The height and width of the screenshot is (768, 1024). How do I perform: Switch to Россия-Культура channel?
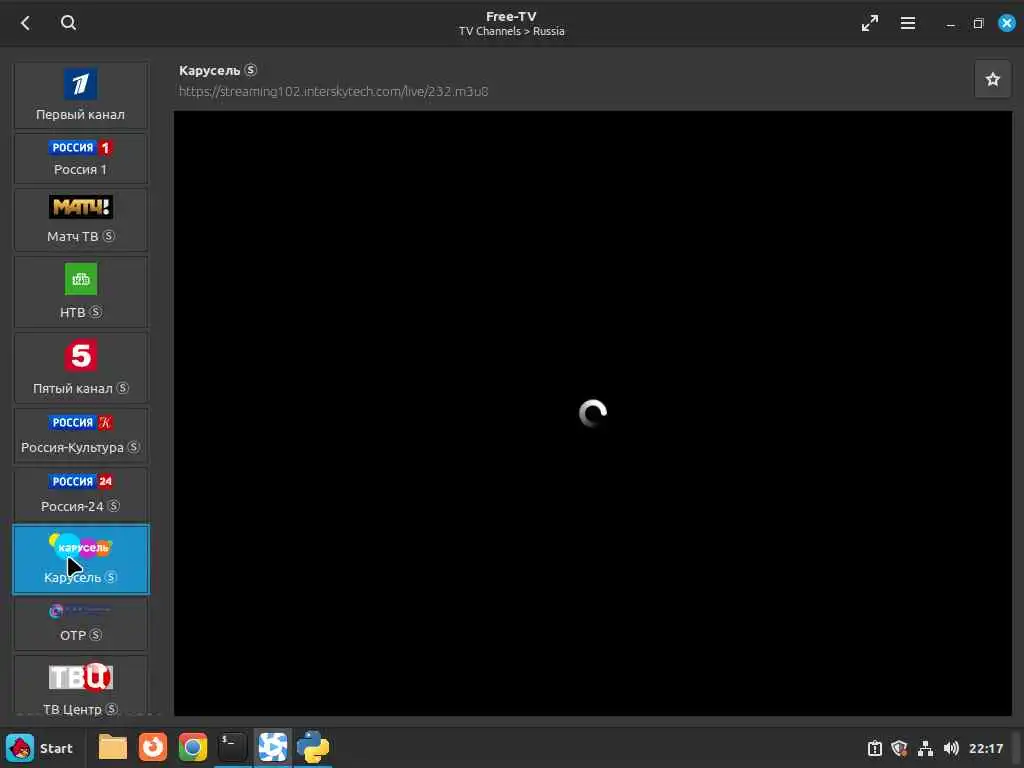[x=81, y=435]
